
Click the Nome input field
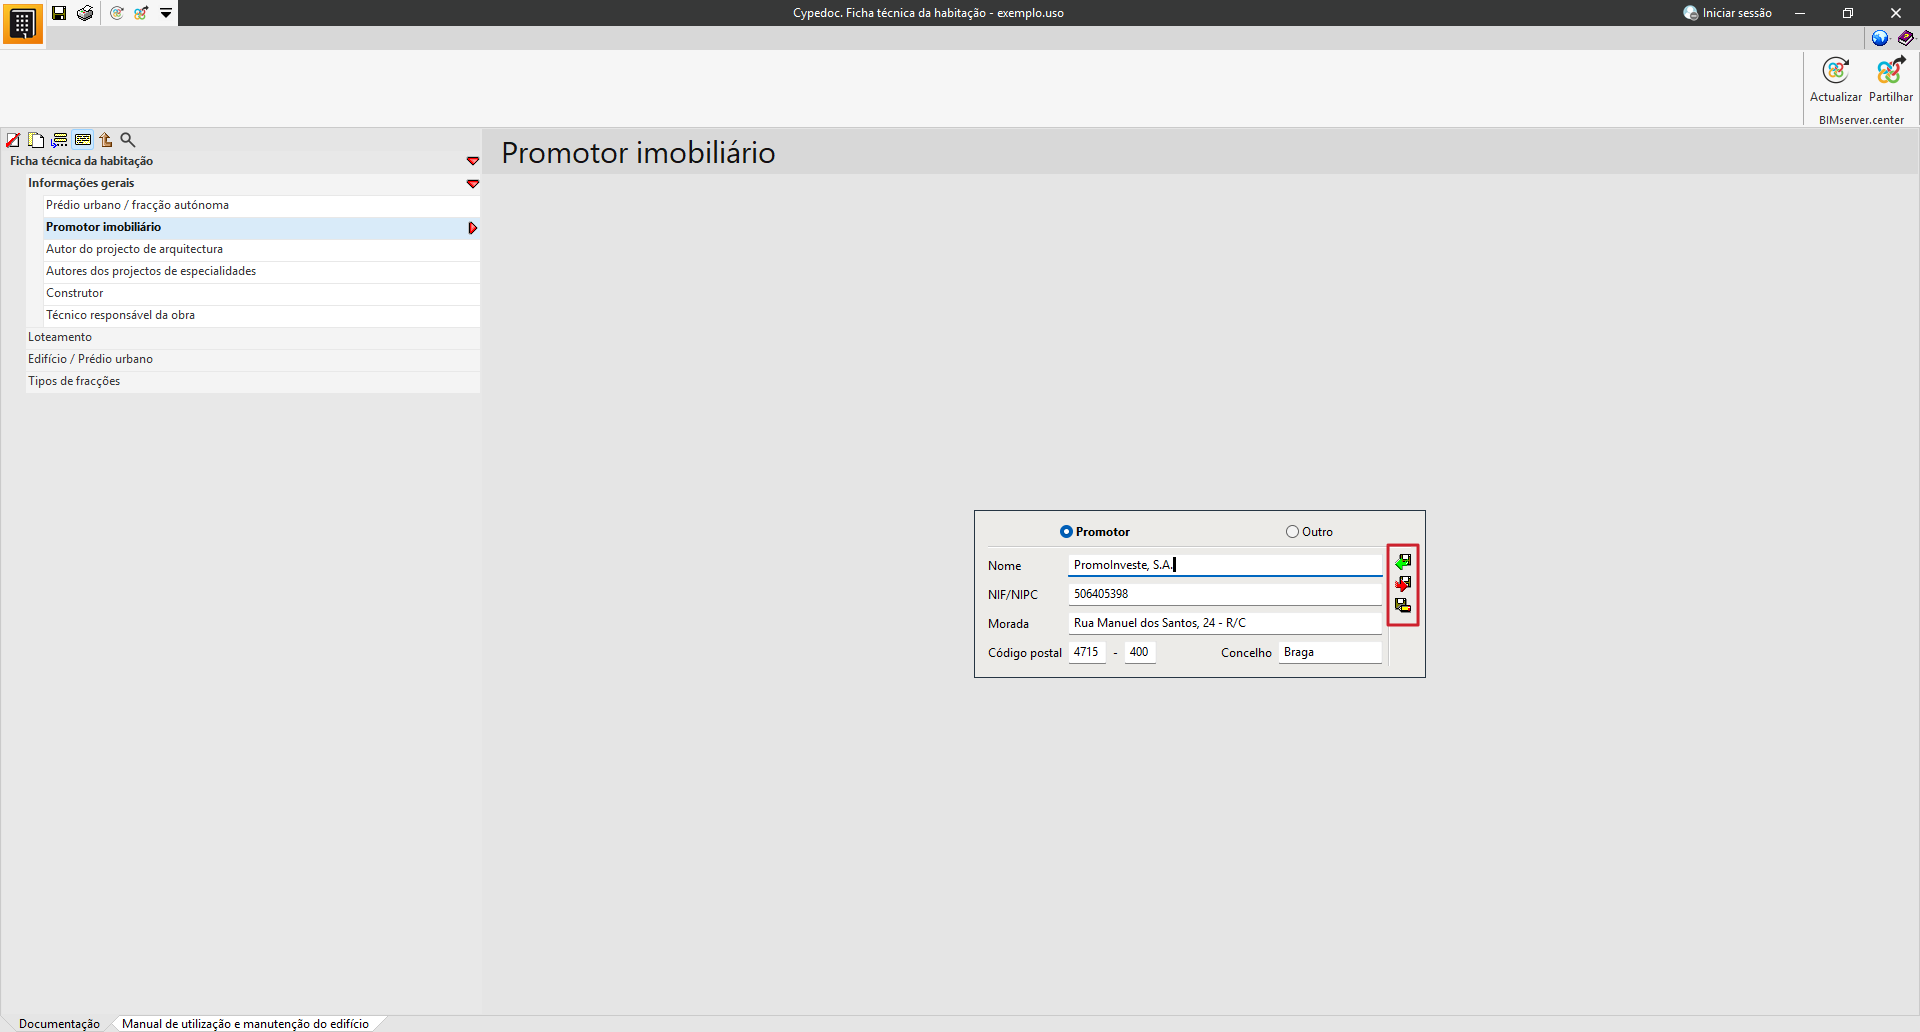1225,565
